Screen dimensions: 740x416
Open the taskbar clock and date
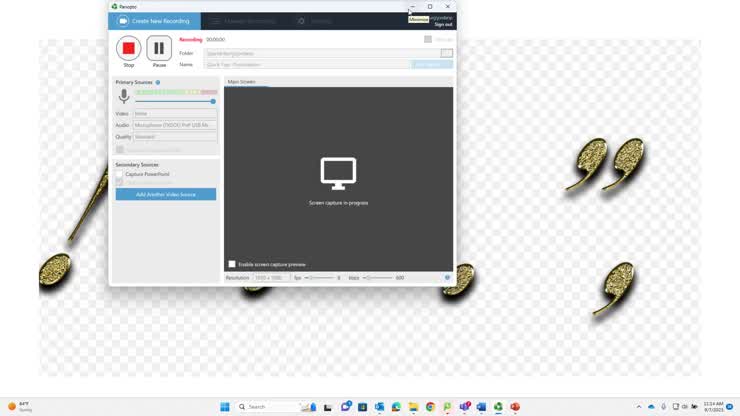click(x=713, y=407)
